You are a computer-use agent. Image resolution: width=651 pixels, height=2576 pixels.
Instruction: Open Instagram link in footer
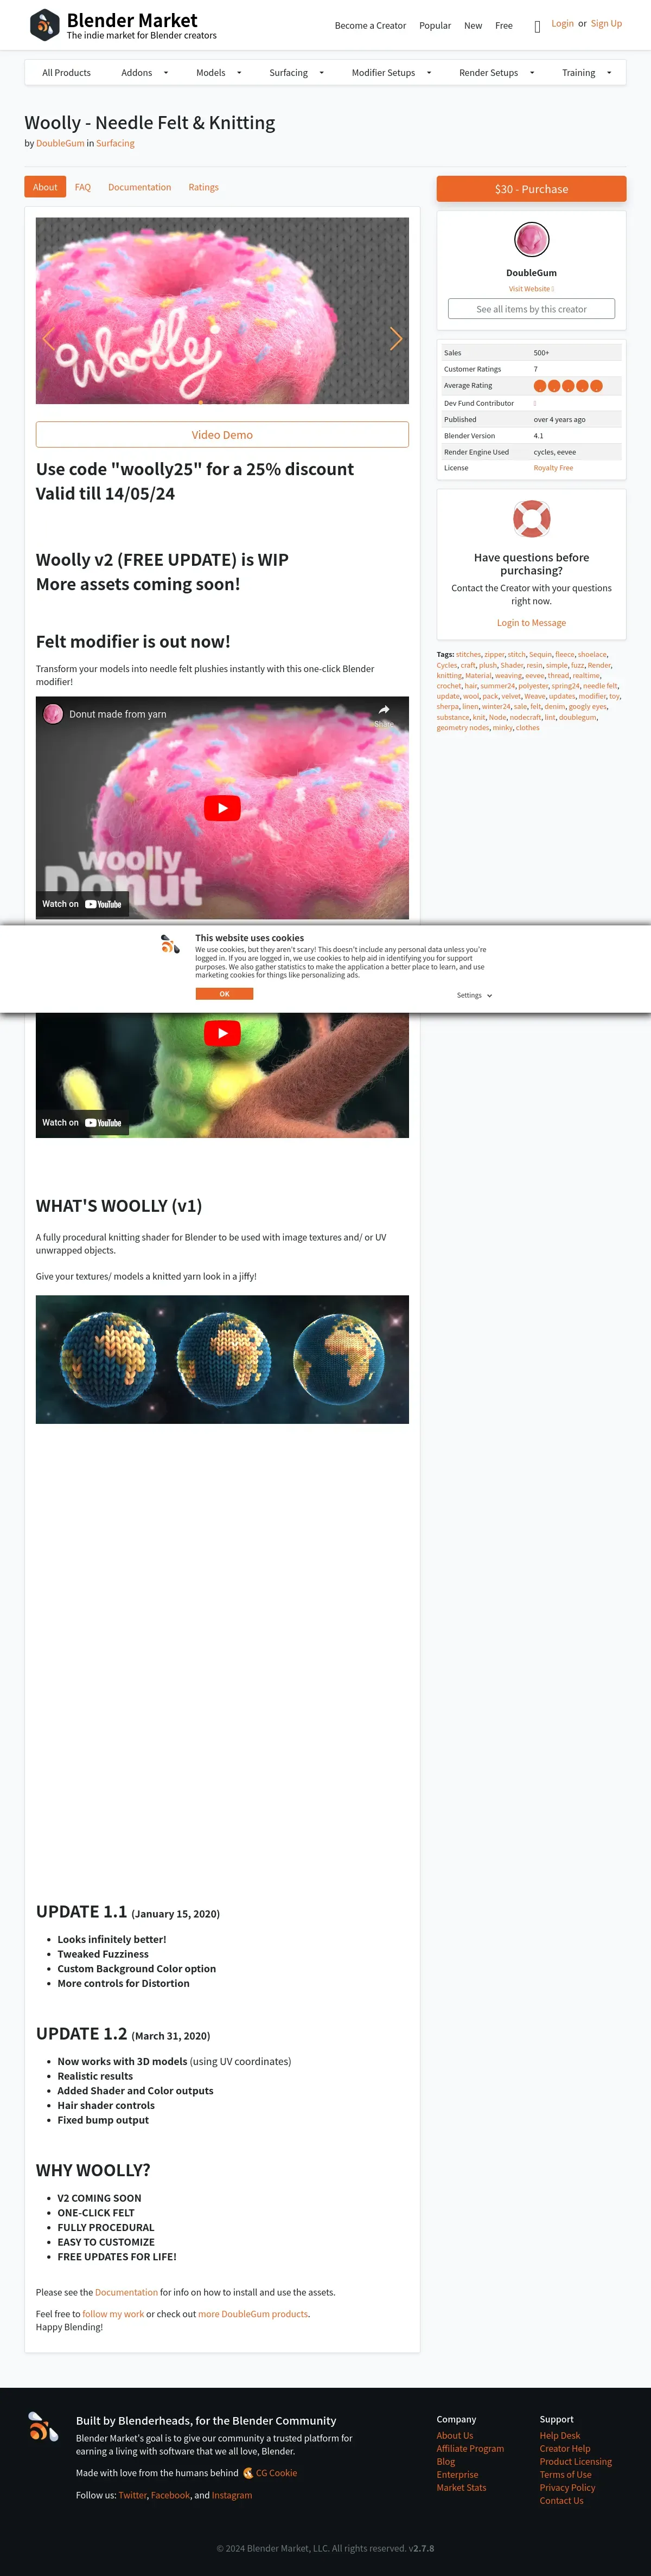click(232, 2495)
